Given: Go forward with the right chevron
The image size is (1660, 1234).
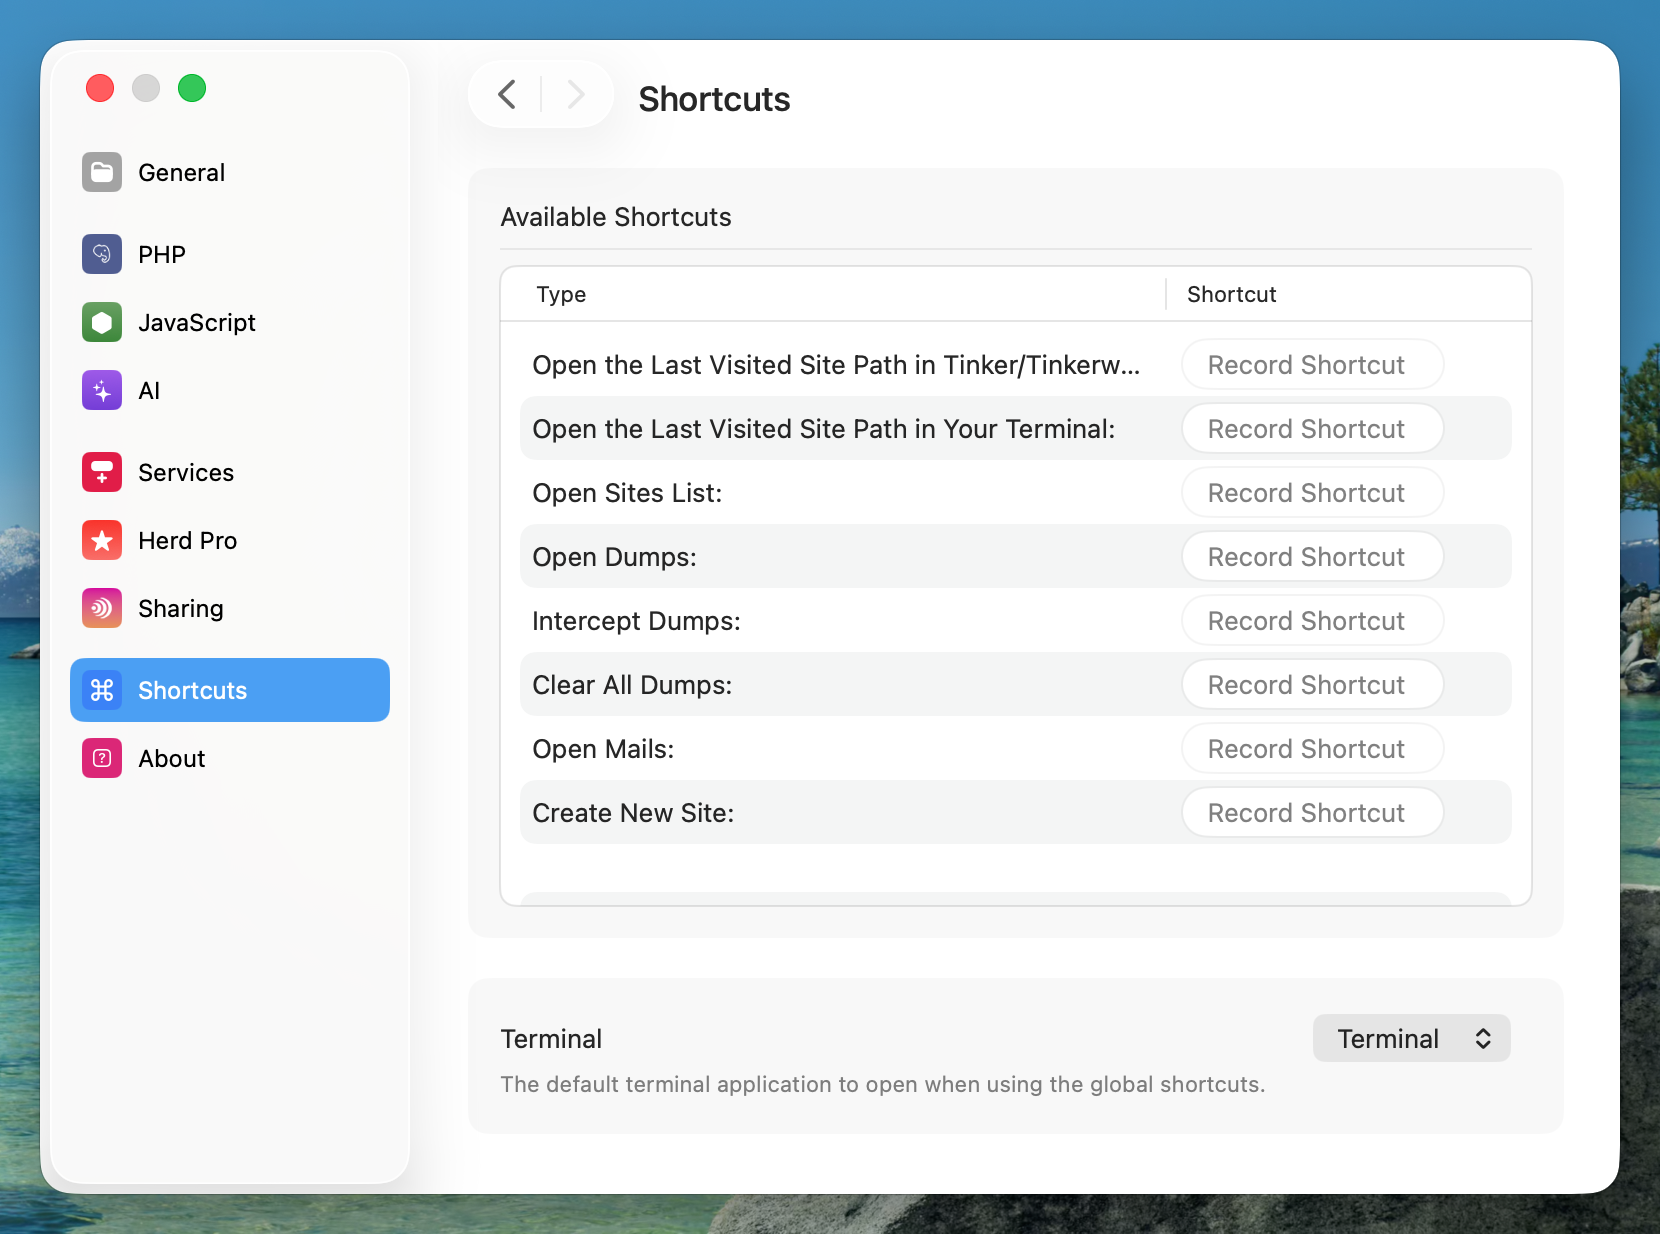Looking at the screenshot, I should 575,95.
